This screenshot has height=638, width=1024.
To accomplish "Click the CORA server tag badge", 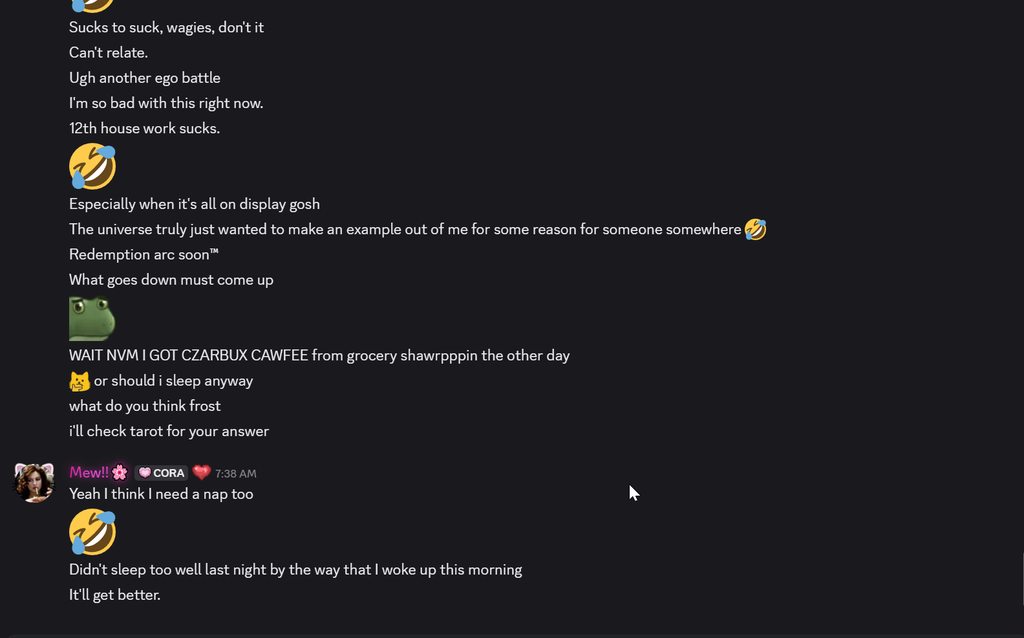I will [x=162, y=473].
